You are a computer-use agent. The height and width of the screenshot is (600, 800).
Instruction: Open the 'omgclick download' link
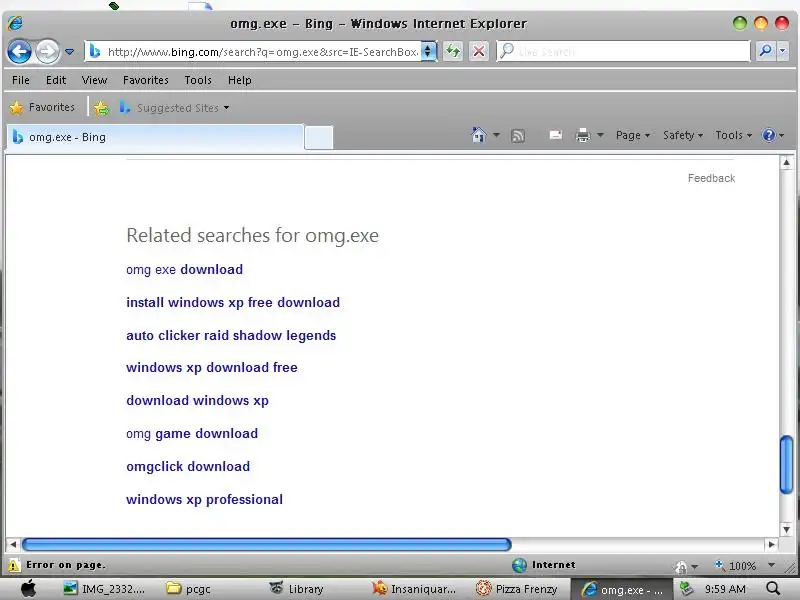point(188,466)
